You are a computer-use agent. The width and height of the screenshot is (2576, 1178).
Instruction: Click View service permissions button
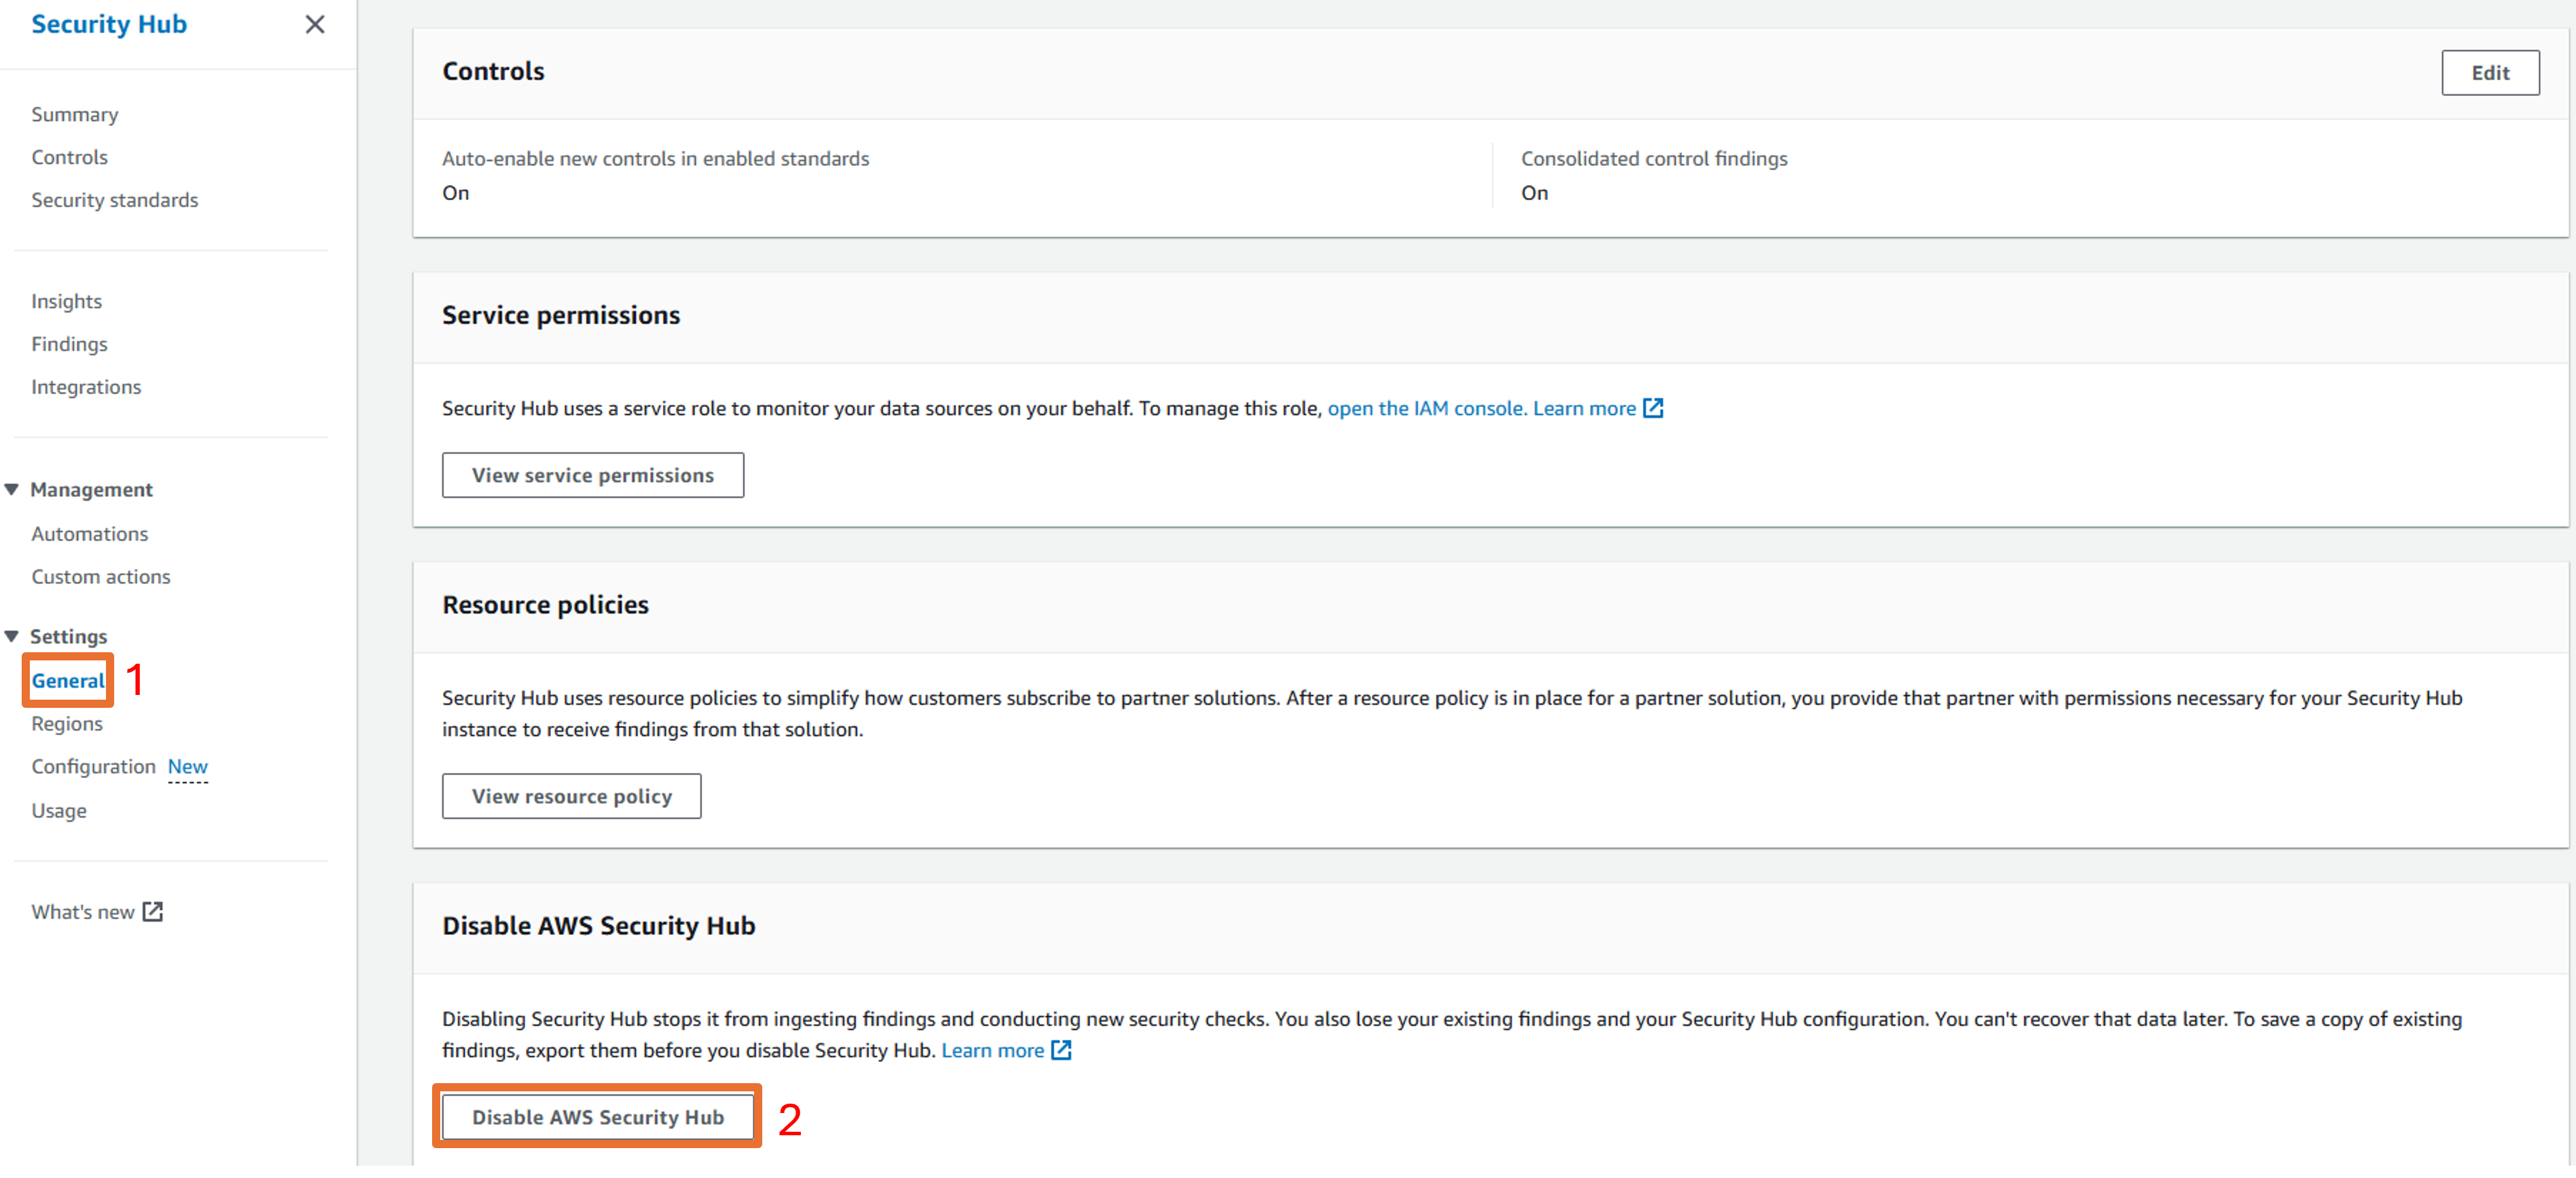(593, 475)
